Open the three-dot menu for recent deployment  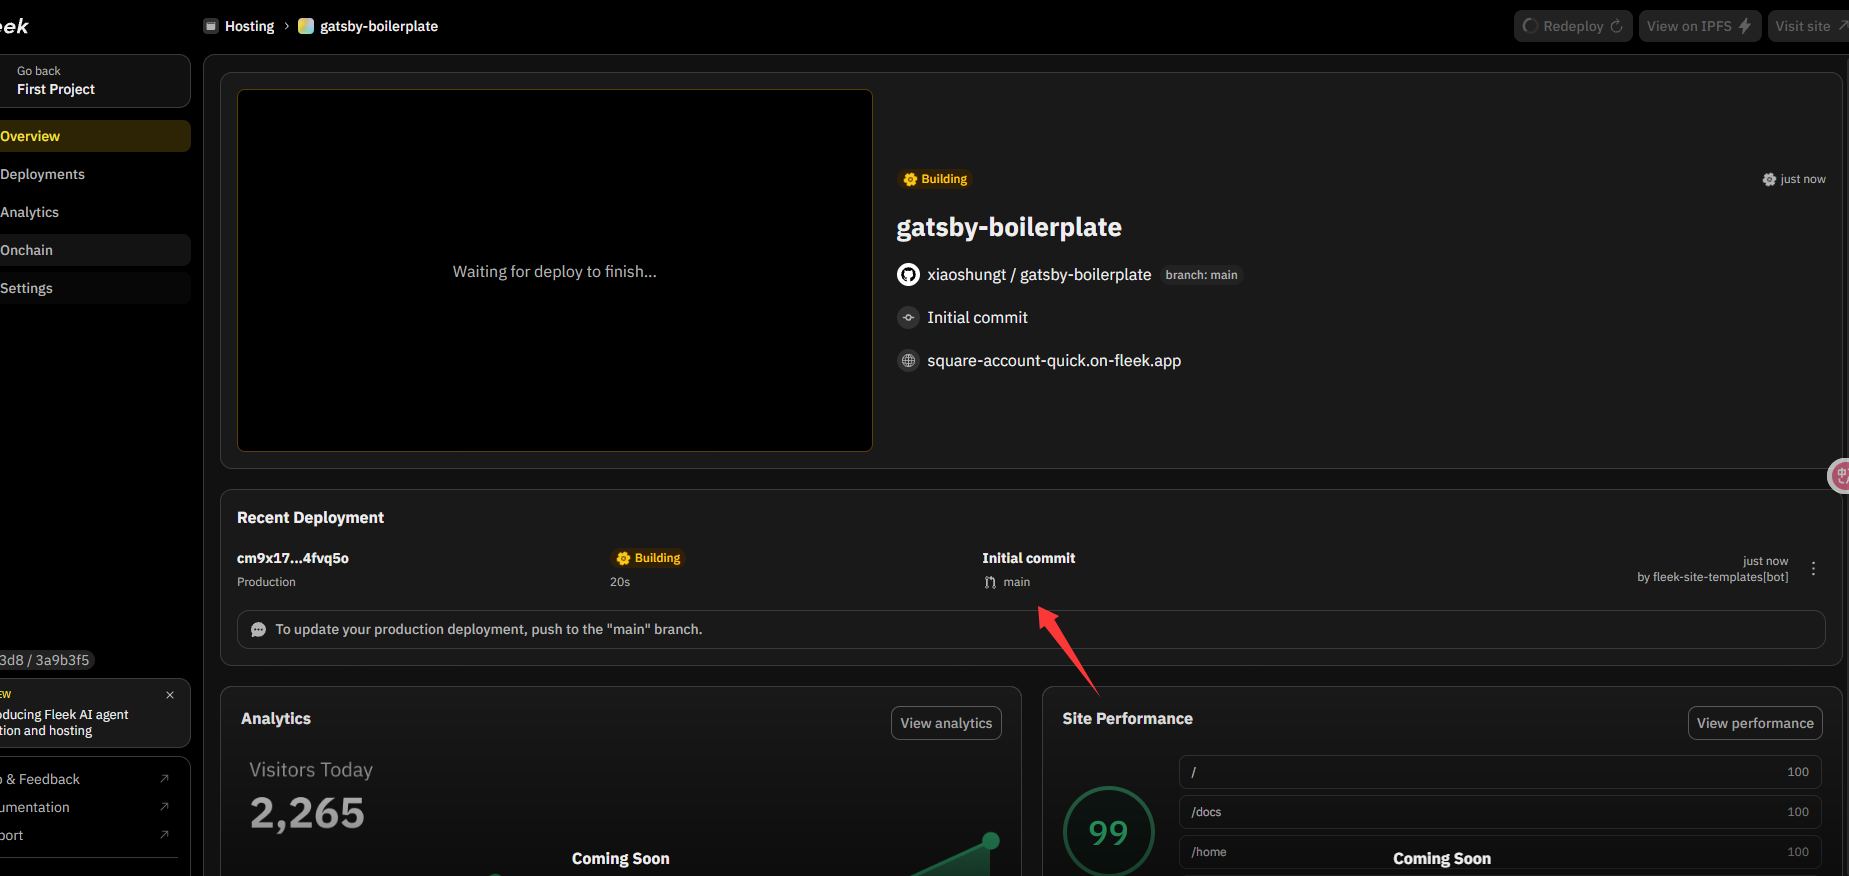coord(1813,569)
